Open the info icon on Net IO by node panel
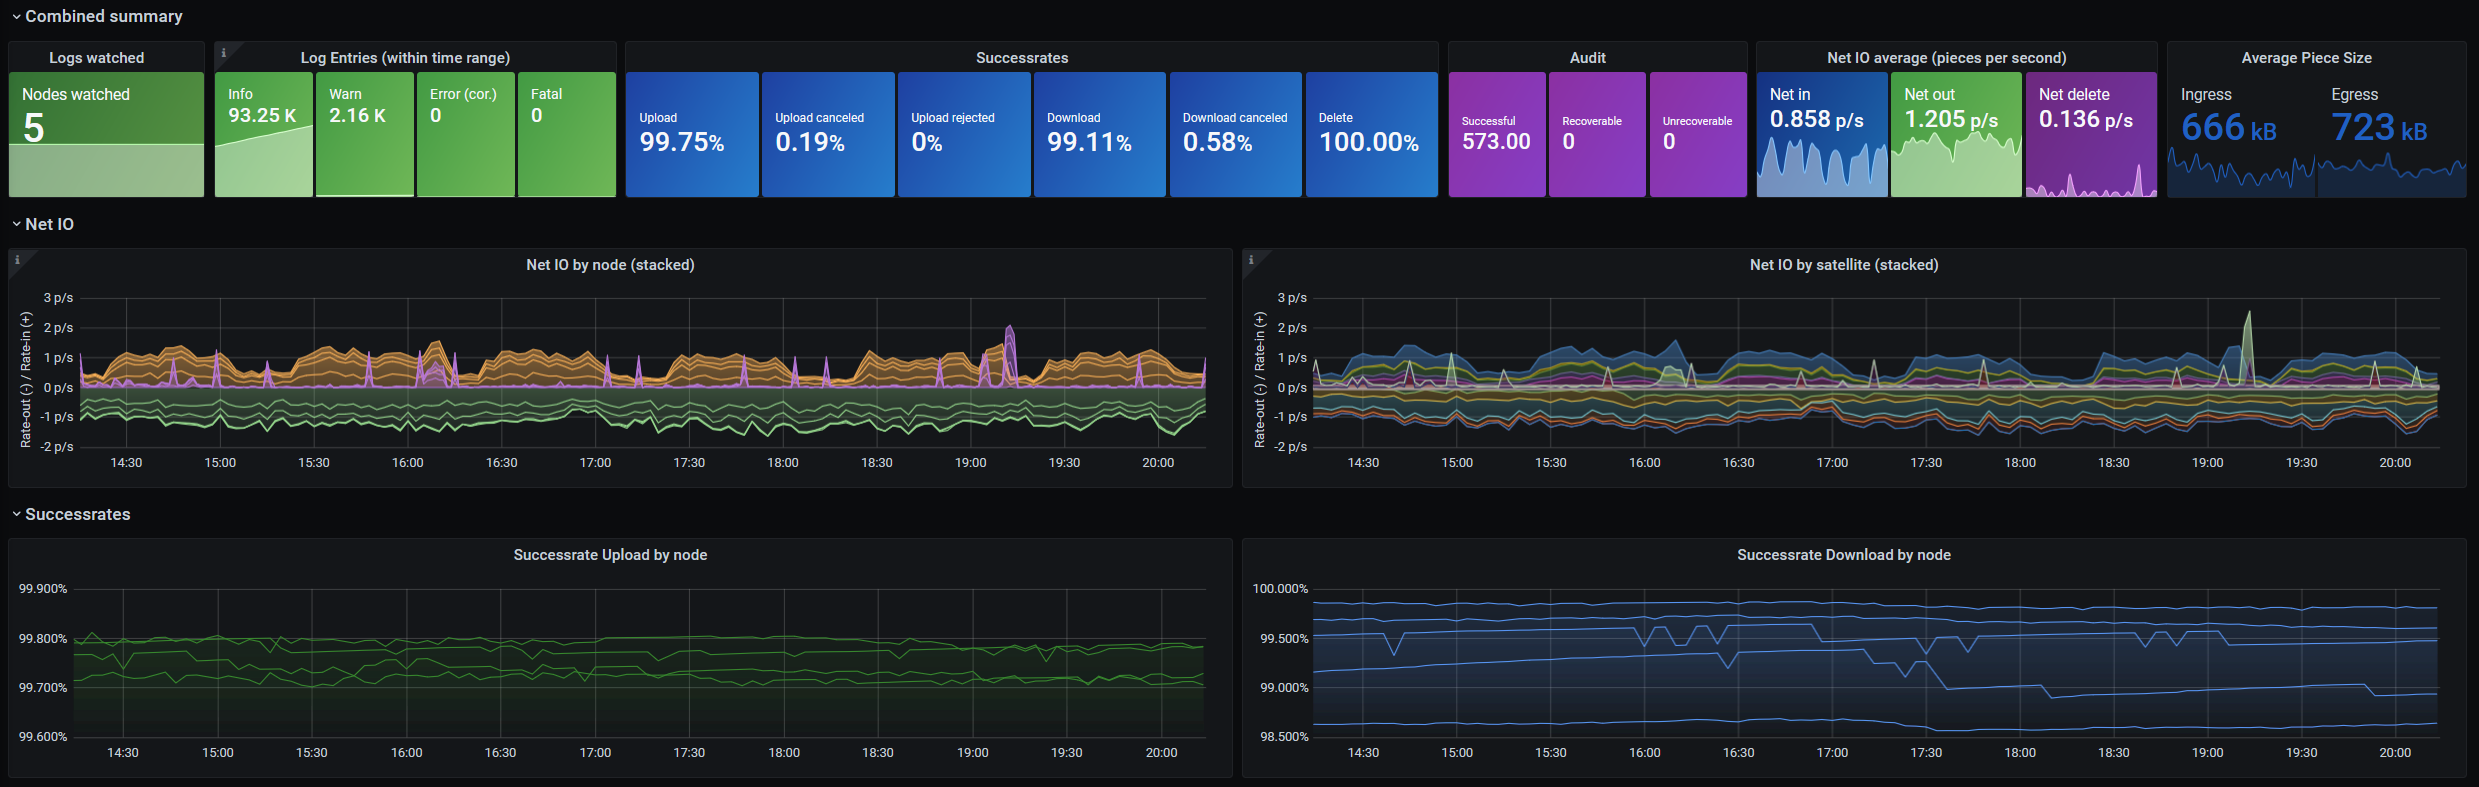 pos(17,260)
